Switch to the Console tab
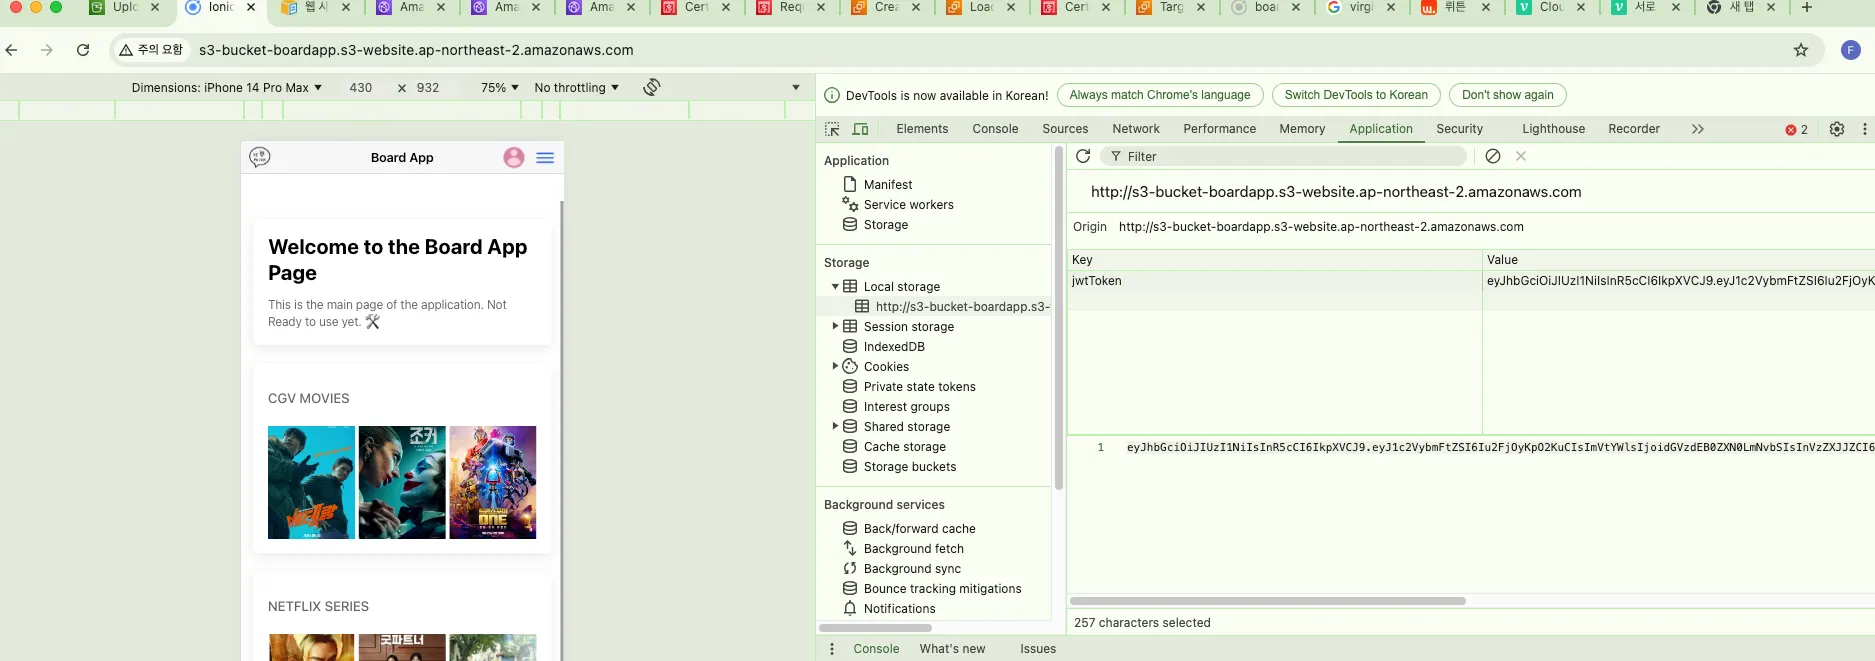Viewport: 1875px width, 661px height. (995, 129)
